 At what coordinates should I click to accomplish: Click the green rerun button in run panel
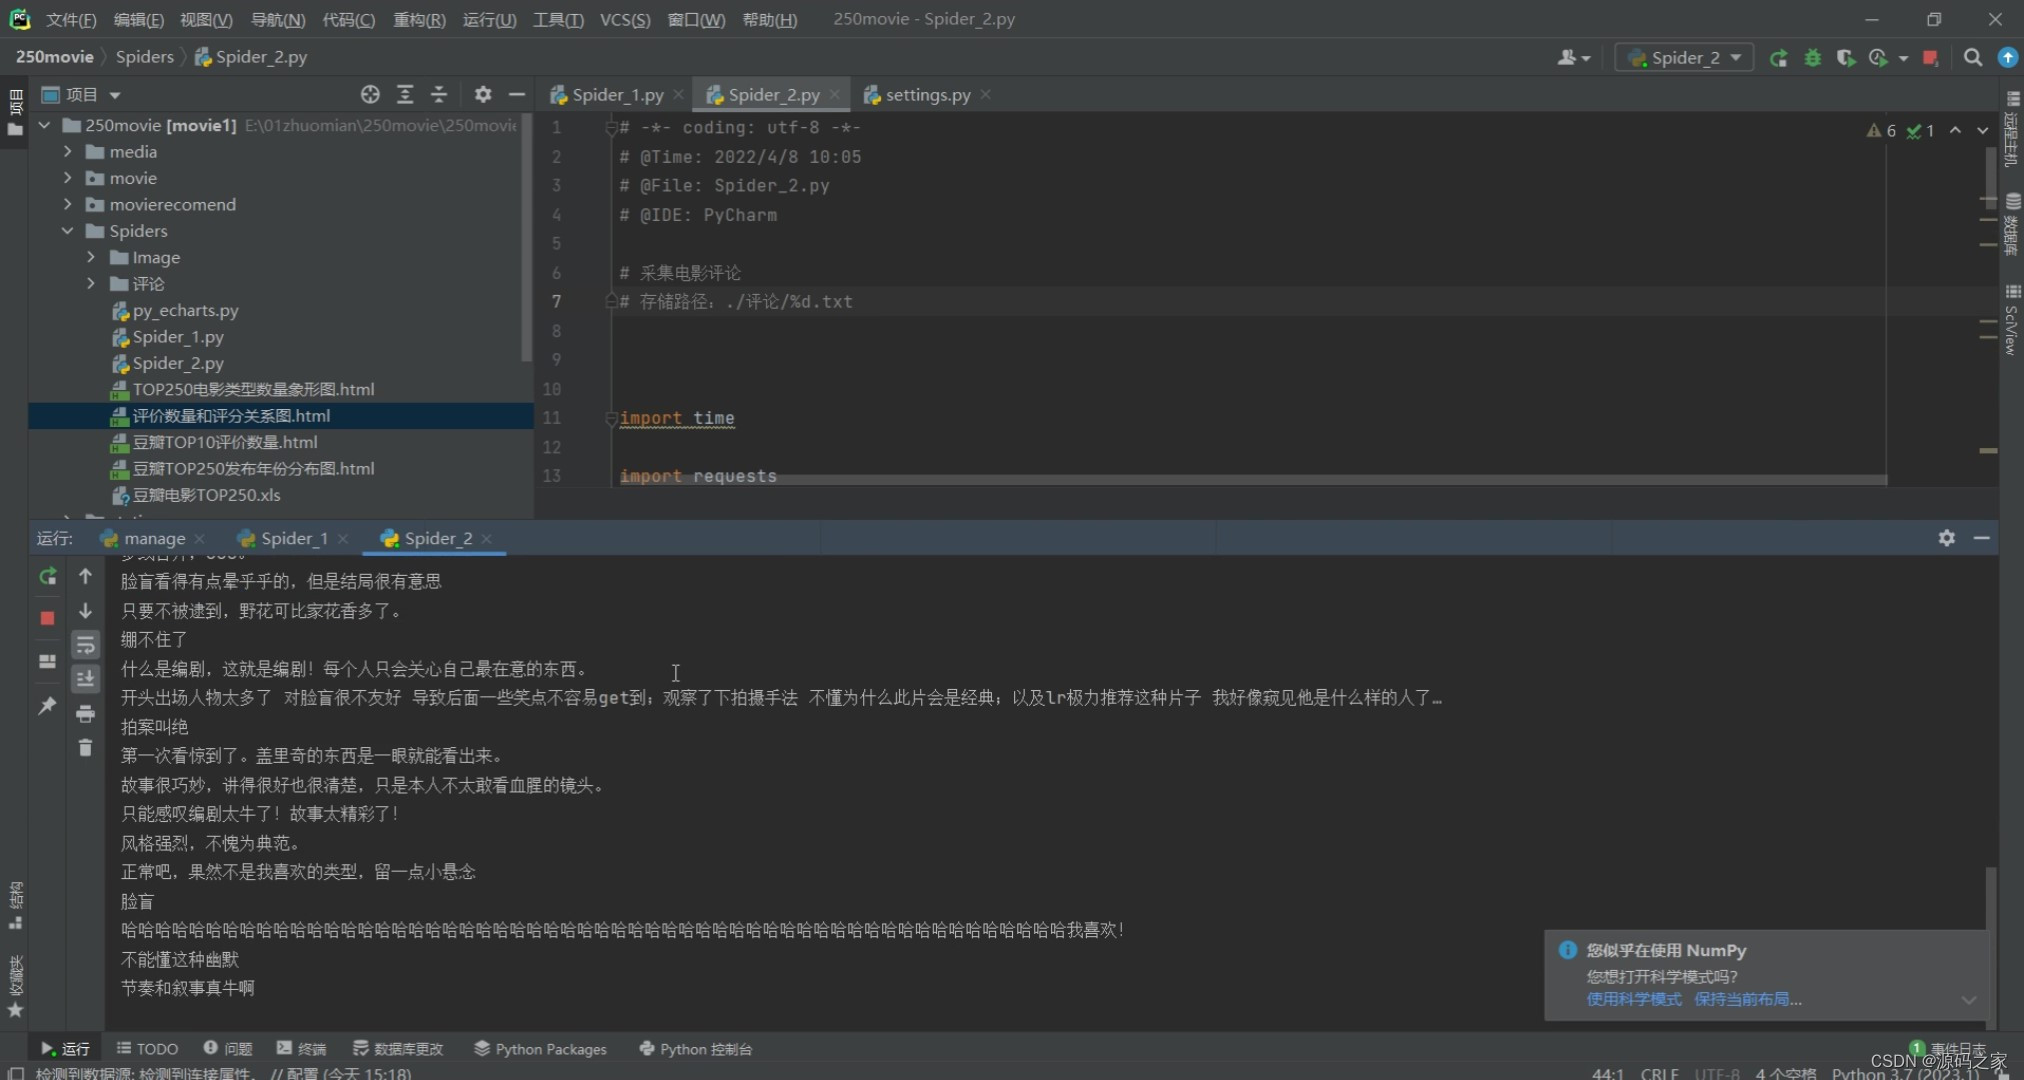[x=47, y=577]
